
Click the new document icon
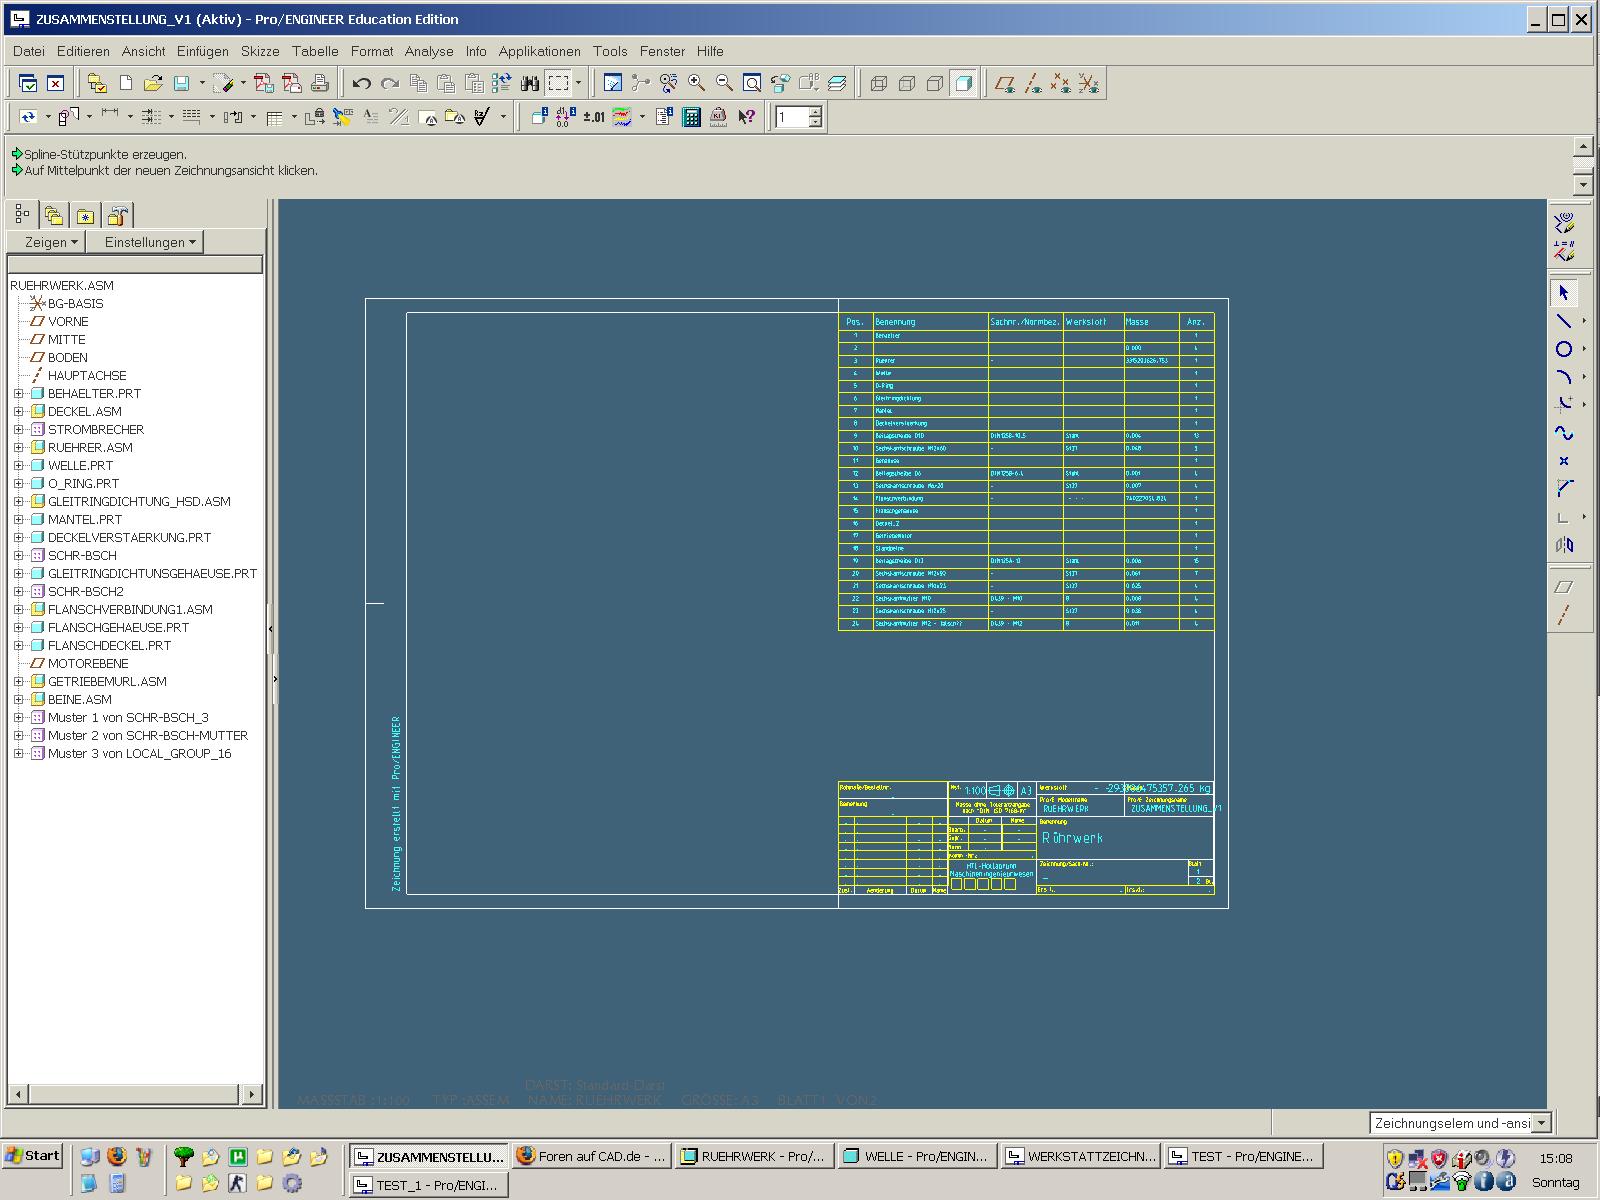pyautogui.click(x=126, y=83)
